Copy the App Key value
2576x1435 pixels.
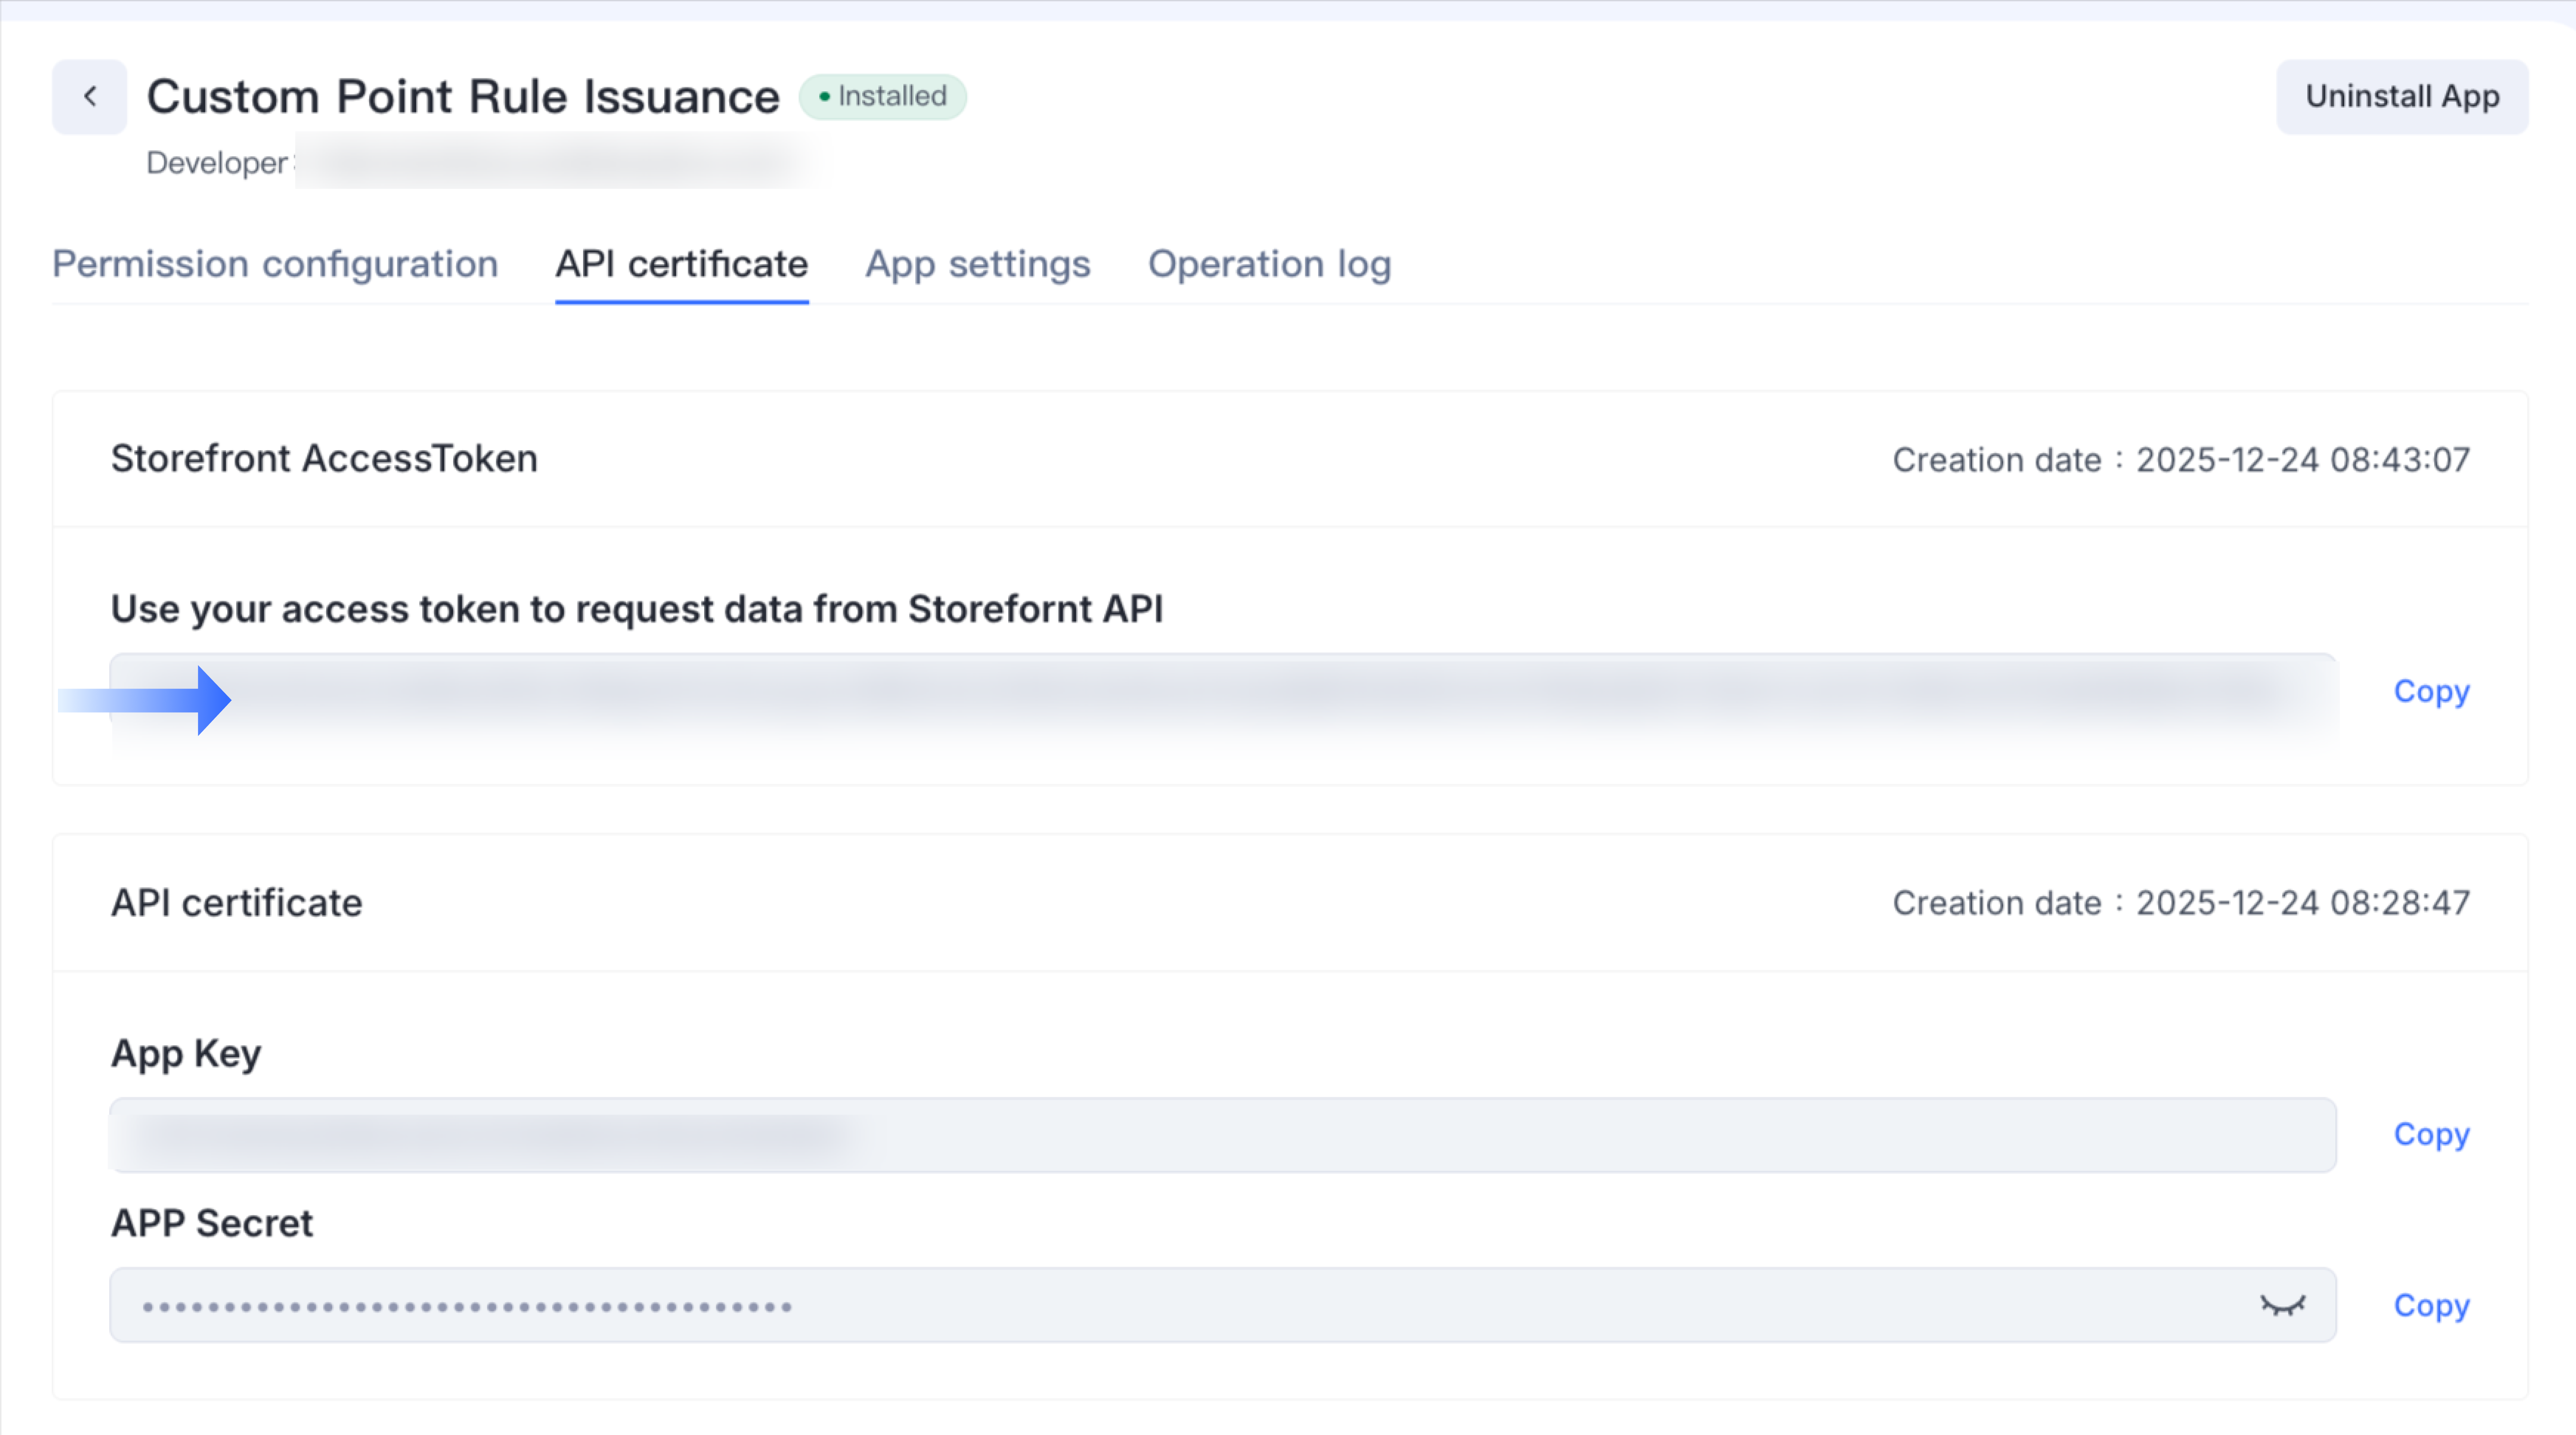[x=2431, y=1134]
